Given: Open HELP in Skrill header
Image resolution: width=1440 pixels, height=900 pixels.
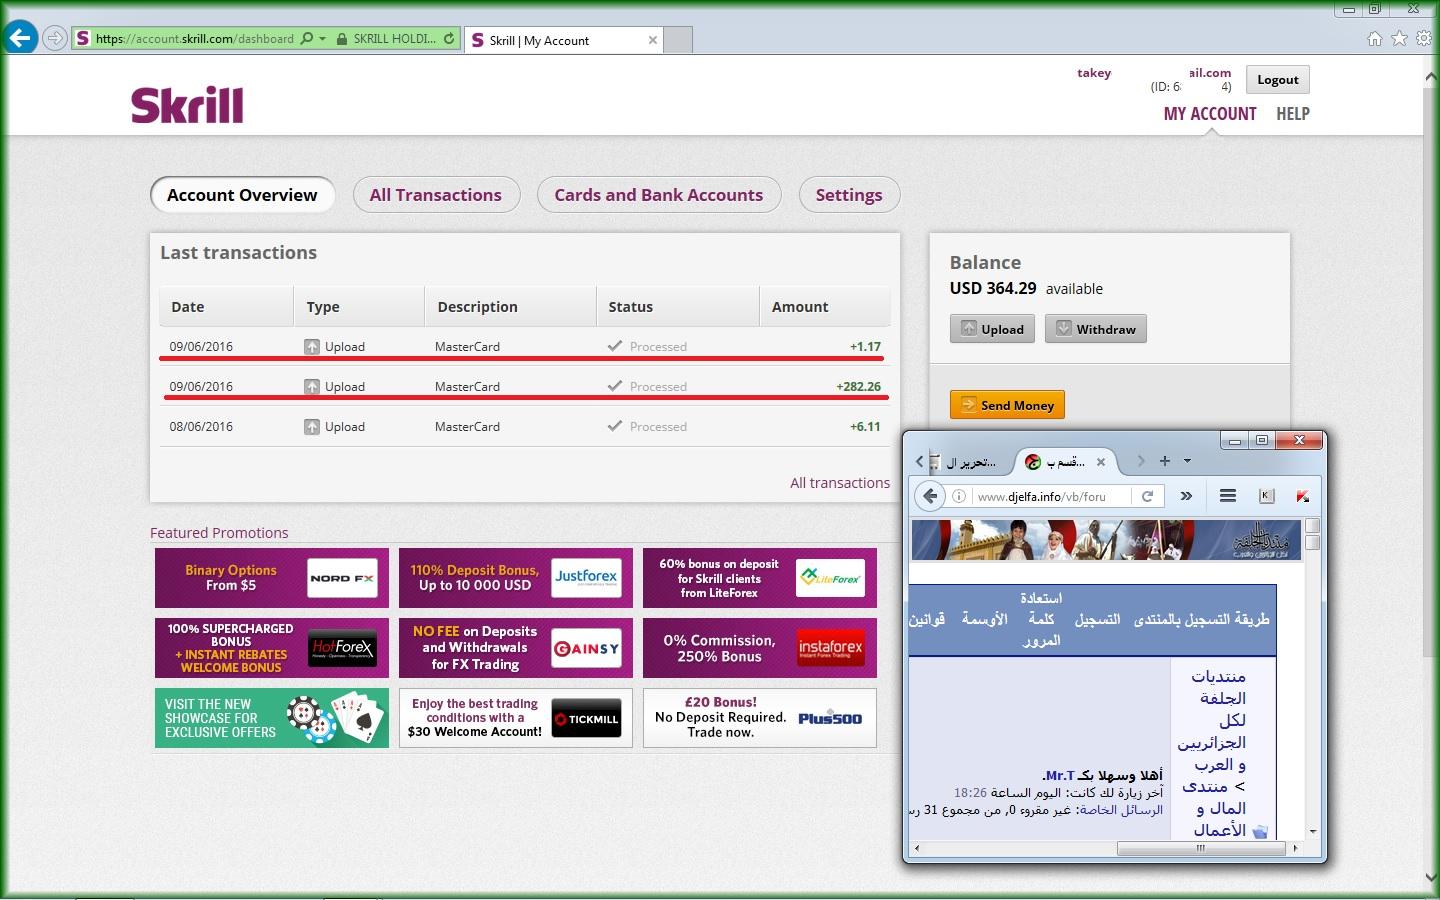Looking at the screenshot, I should pyautogui.click(x=1292, y=114).
